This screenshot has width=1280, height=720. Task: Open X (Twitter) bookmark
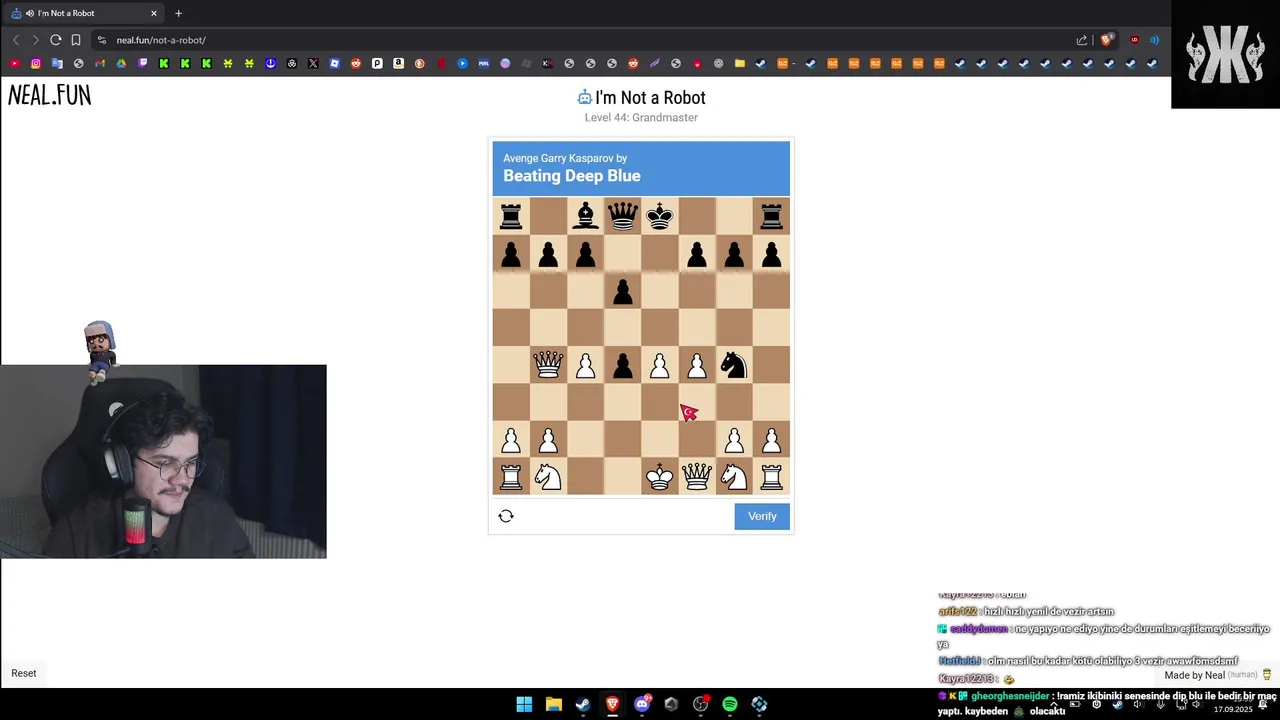[x=313, y=63]
